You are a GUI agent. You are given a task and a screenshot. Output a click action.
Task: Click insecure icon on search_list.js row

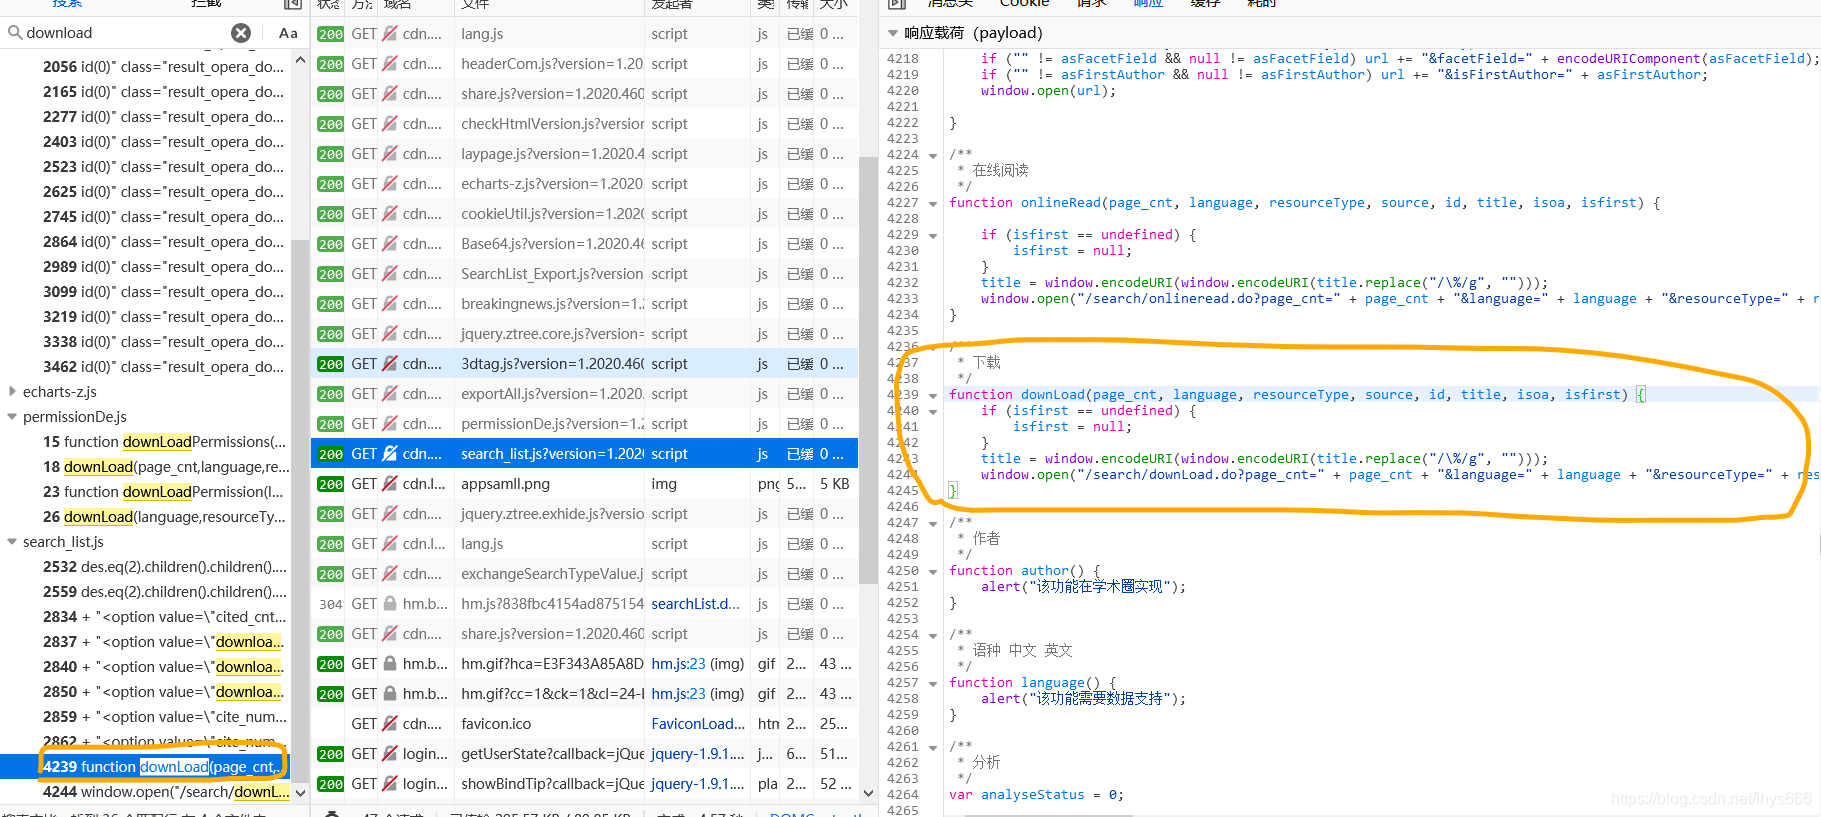coord(390,454)
